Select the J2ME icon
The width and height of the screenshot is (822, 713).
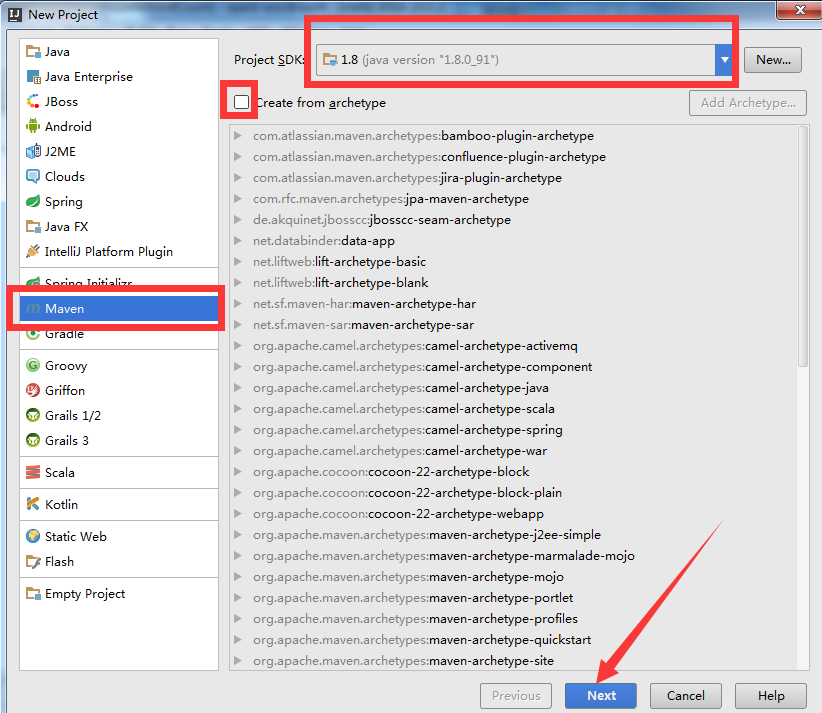pyautogui.click(x=33, y=152)
